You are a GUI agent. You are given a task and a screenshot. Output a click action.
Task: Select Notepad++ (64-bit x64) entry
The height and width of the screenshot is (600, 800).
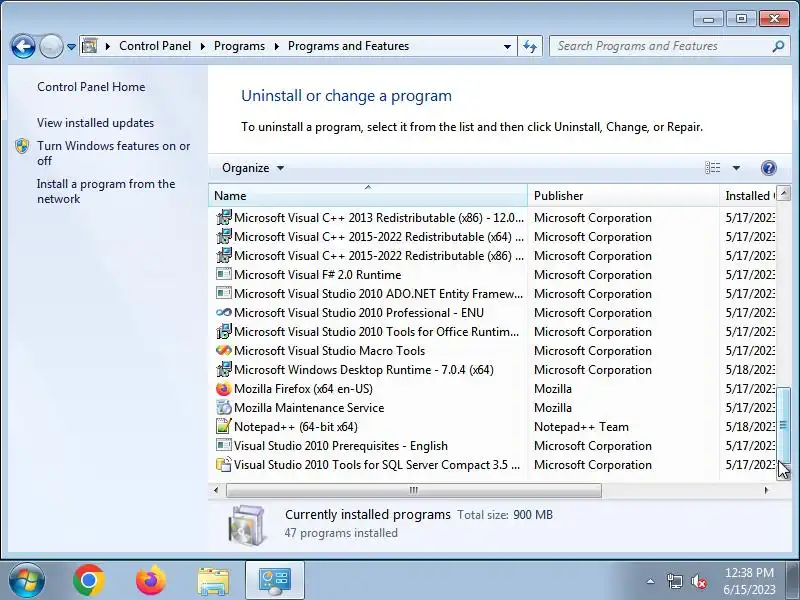295,427
